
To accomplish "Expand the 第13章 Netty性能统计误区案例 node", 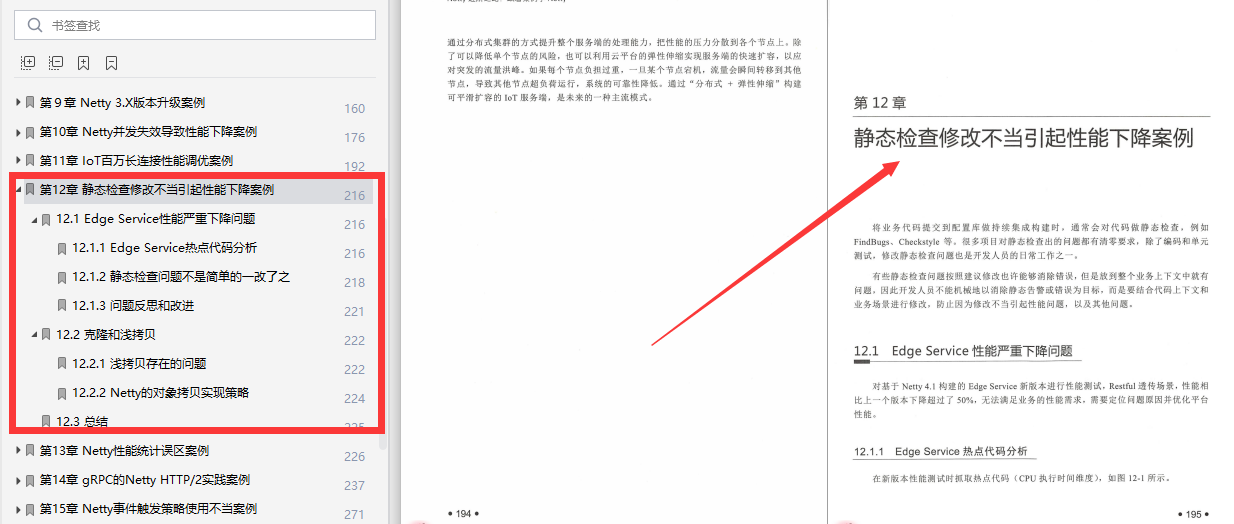I will point(18,451).
